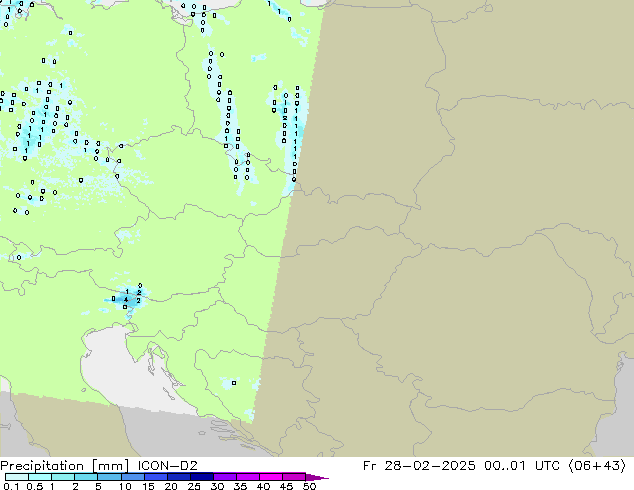This screenshot has height=490, width=634.
Task: Select the 2–5 mm legend color box
Action: click(x=86, y=477)
